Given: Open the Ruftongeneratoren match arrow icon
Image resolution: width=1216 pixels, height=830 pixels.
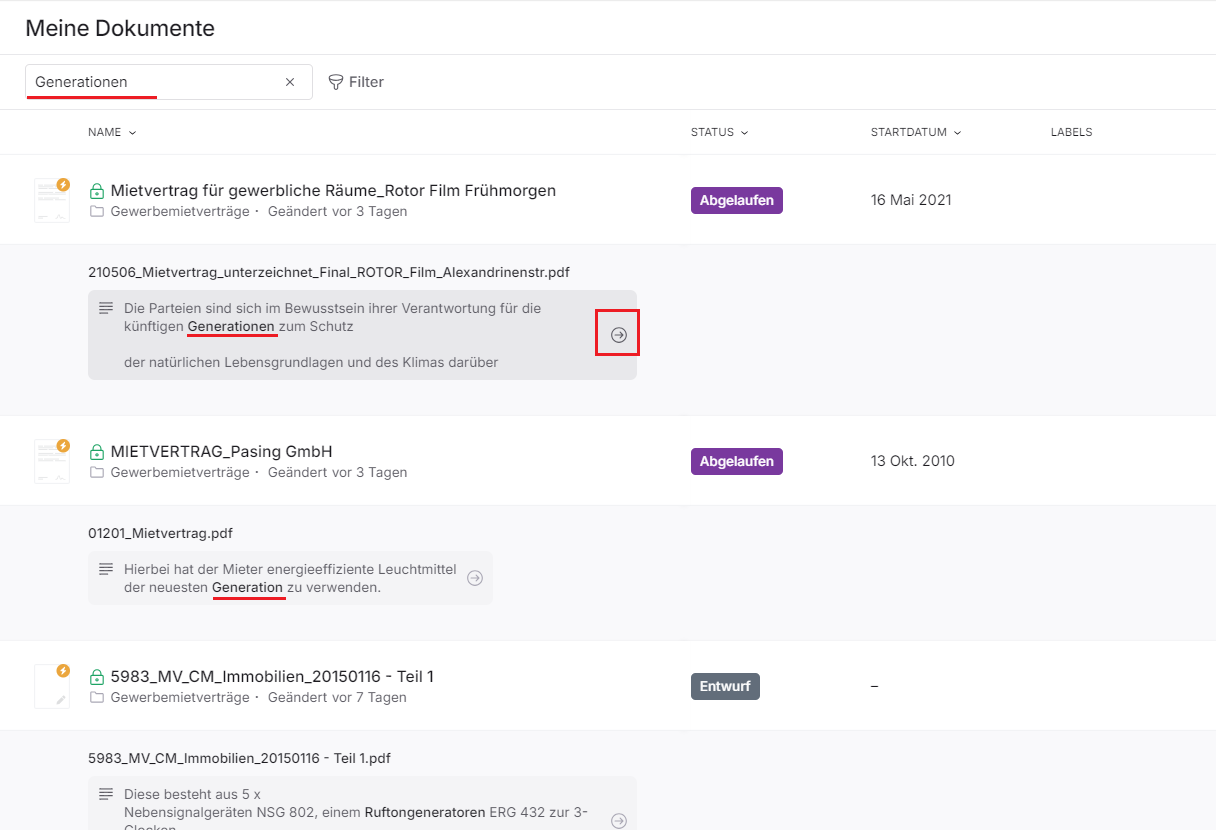Looking at the screenshot, I should pyautogui.click(x=618, y=820).
